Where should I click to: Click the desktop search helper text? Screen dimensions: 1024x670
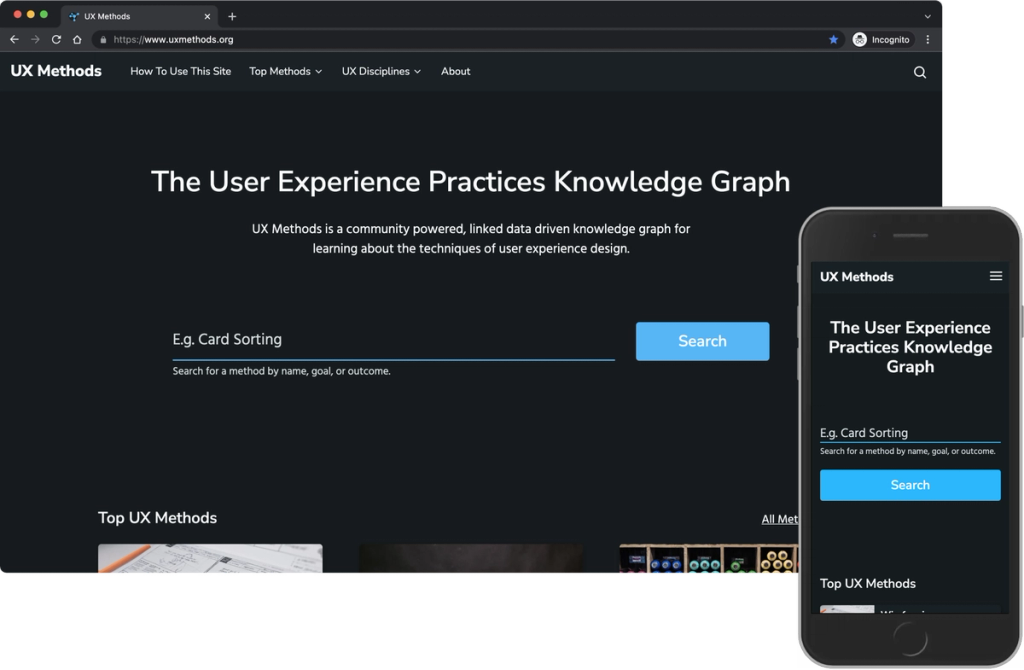281,371
